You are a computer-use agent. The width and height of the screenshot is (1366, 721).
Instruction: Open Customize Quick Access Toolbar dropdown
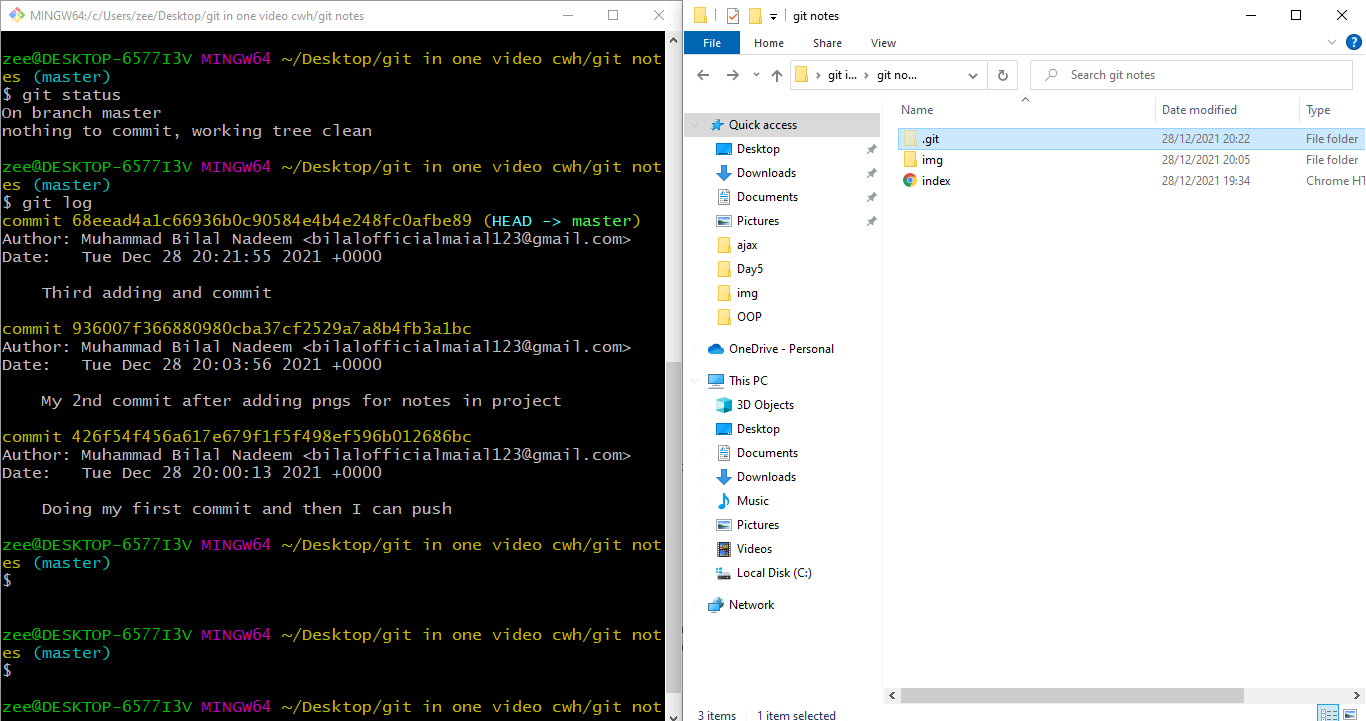coord(774,17)
